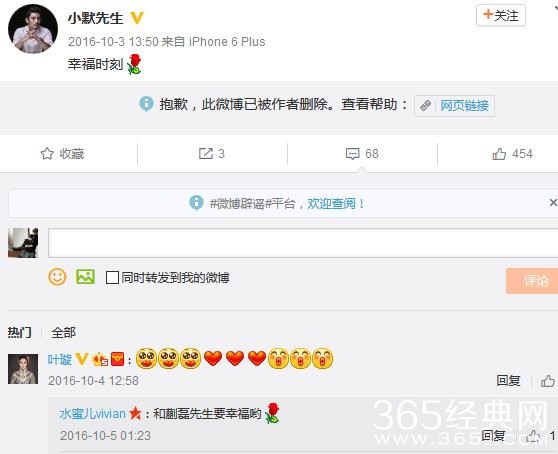558x454 pixels.
Task: Click the +关注 follow button
Action: [x=501, y=15]
